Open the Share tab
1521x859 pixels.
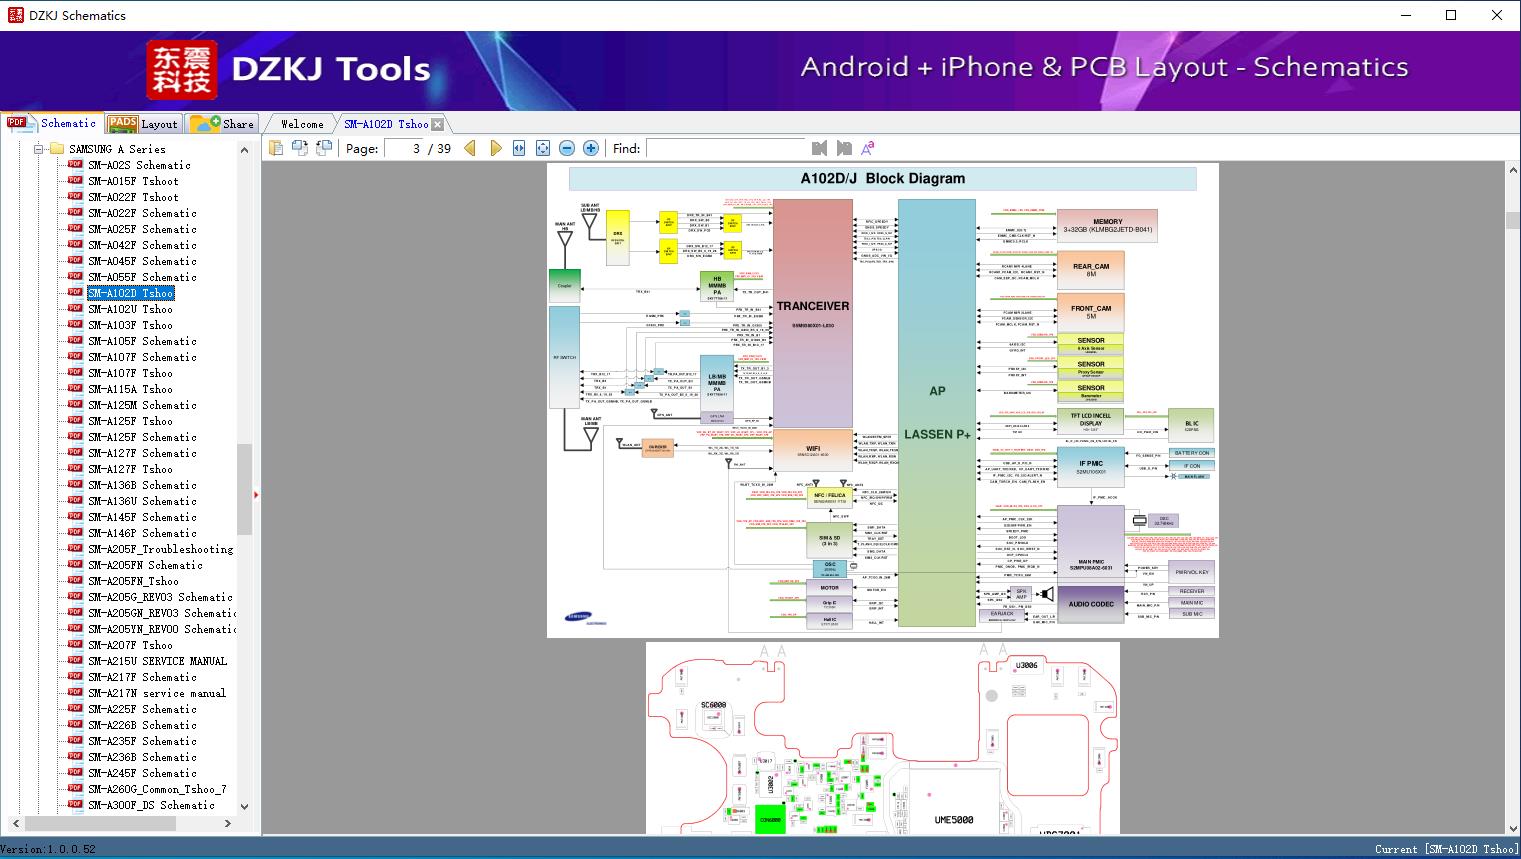[222, 124]
